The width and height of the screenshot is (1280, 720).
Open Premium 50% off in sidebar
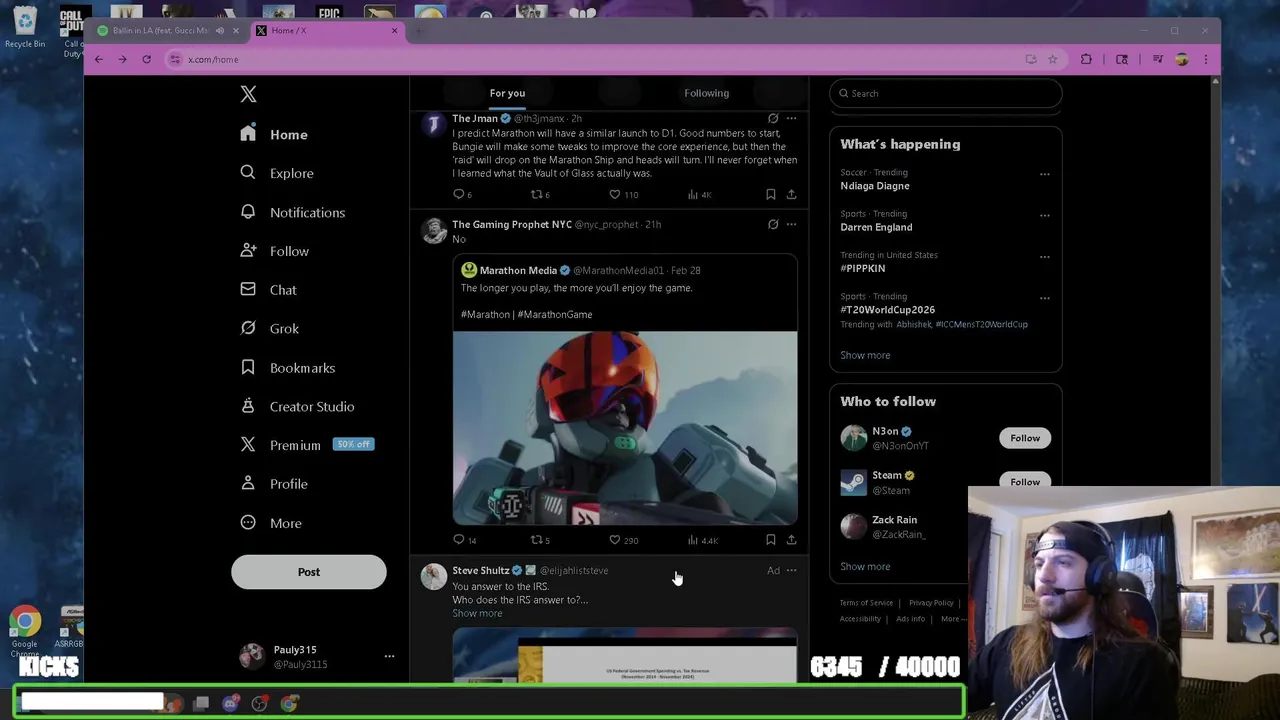click(x=307, y=445)
